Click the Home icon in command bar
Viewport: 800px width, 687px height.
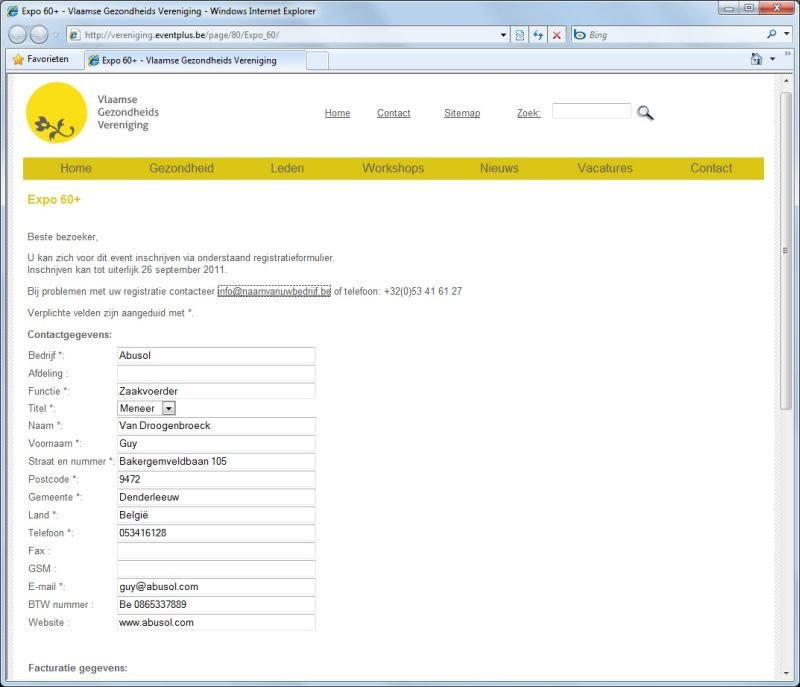(x=757, y=59)
